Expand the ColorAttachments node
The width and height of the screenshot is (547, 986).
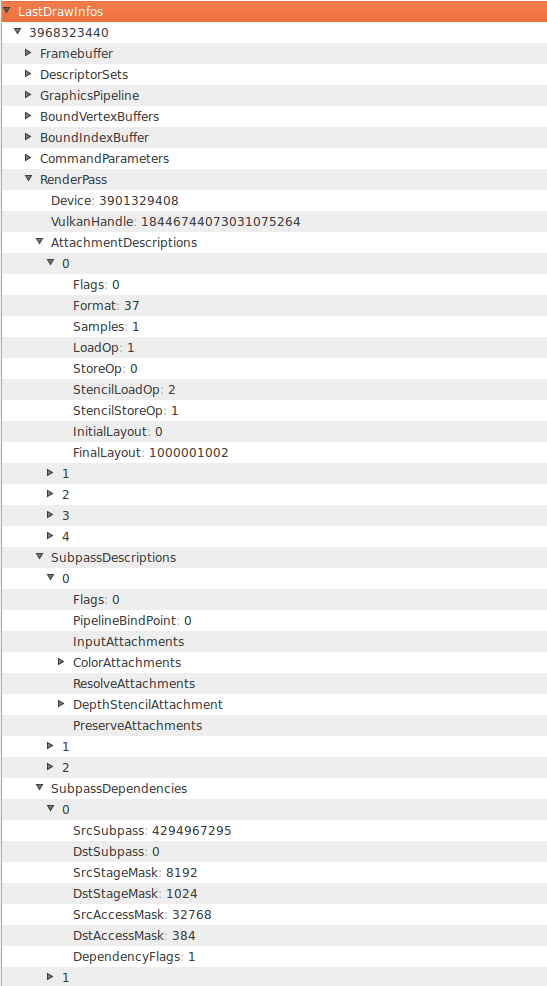[62, 662]
